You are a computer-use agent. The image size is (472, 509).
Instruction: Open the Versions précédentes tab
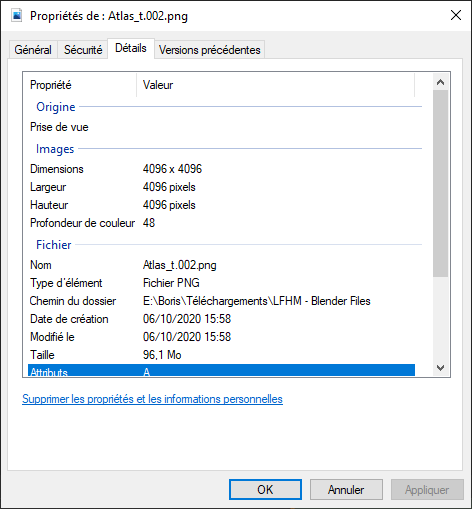tap(209, 50)
